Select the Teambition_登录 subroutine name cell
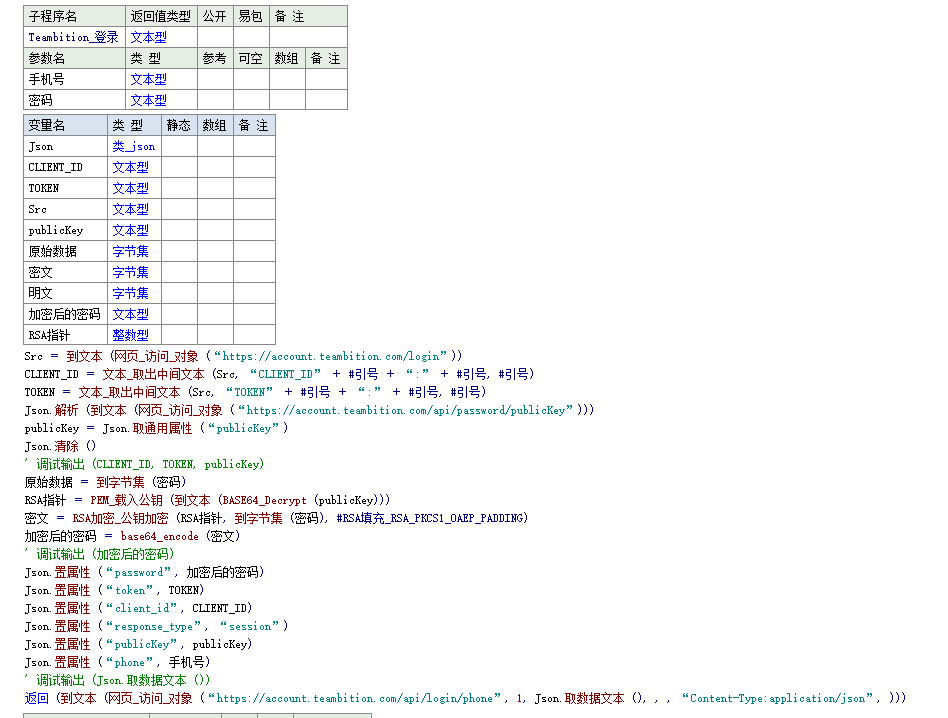The image size is (948, 718). 74,37
